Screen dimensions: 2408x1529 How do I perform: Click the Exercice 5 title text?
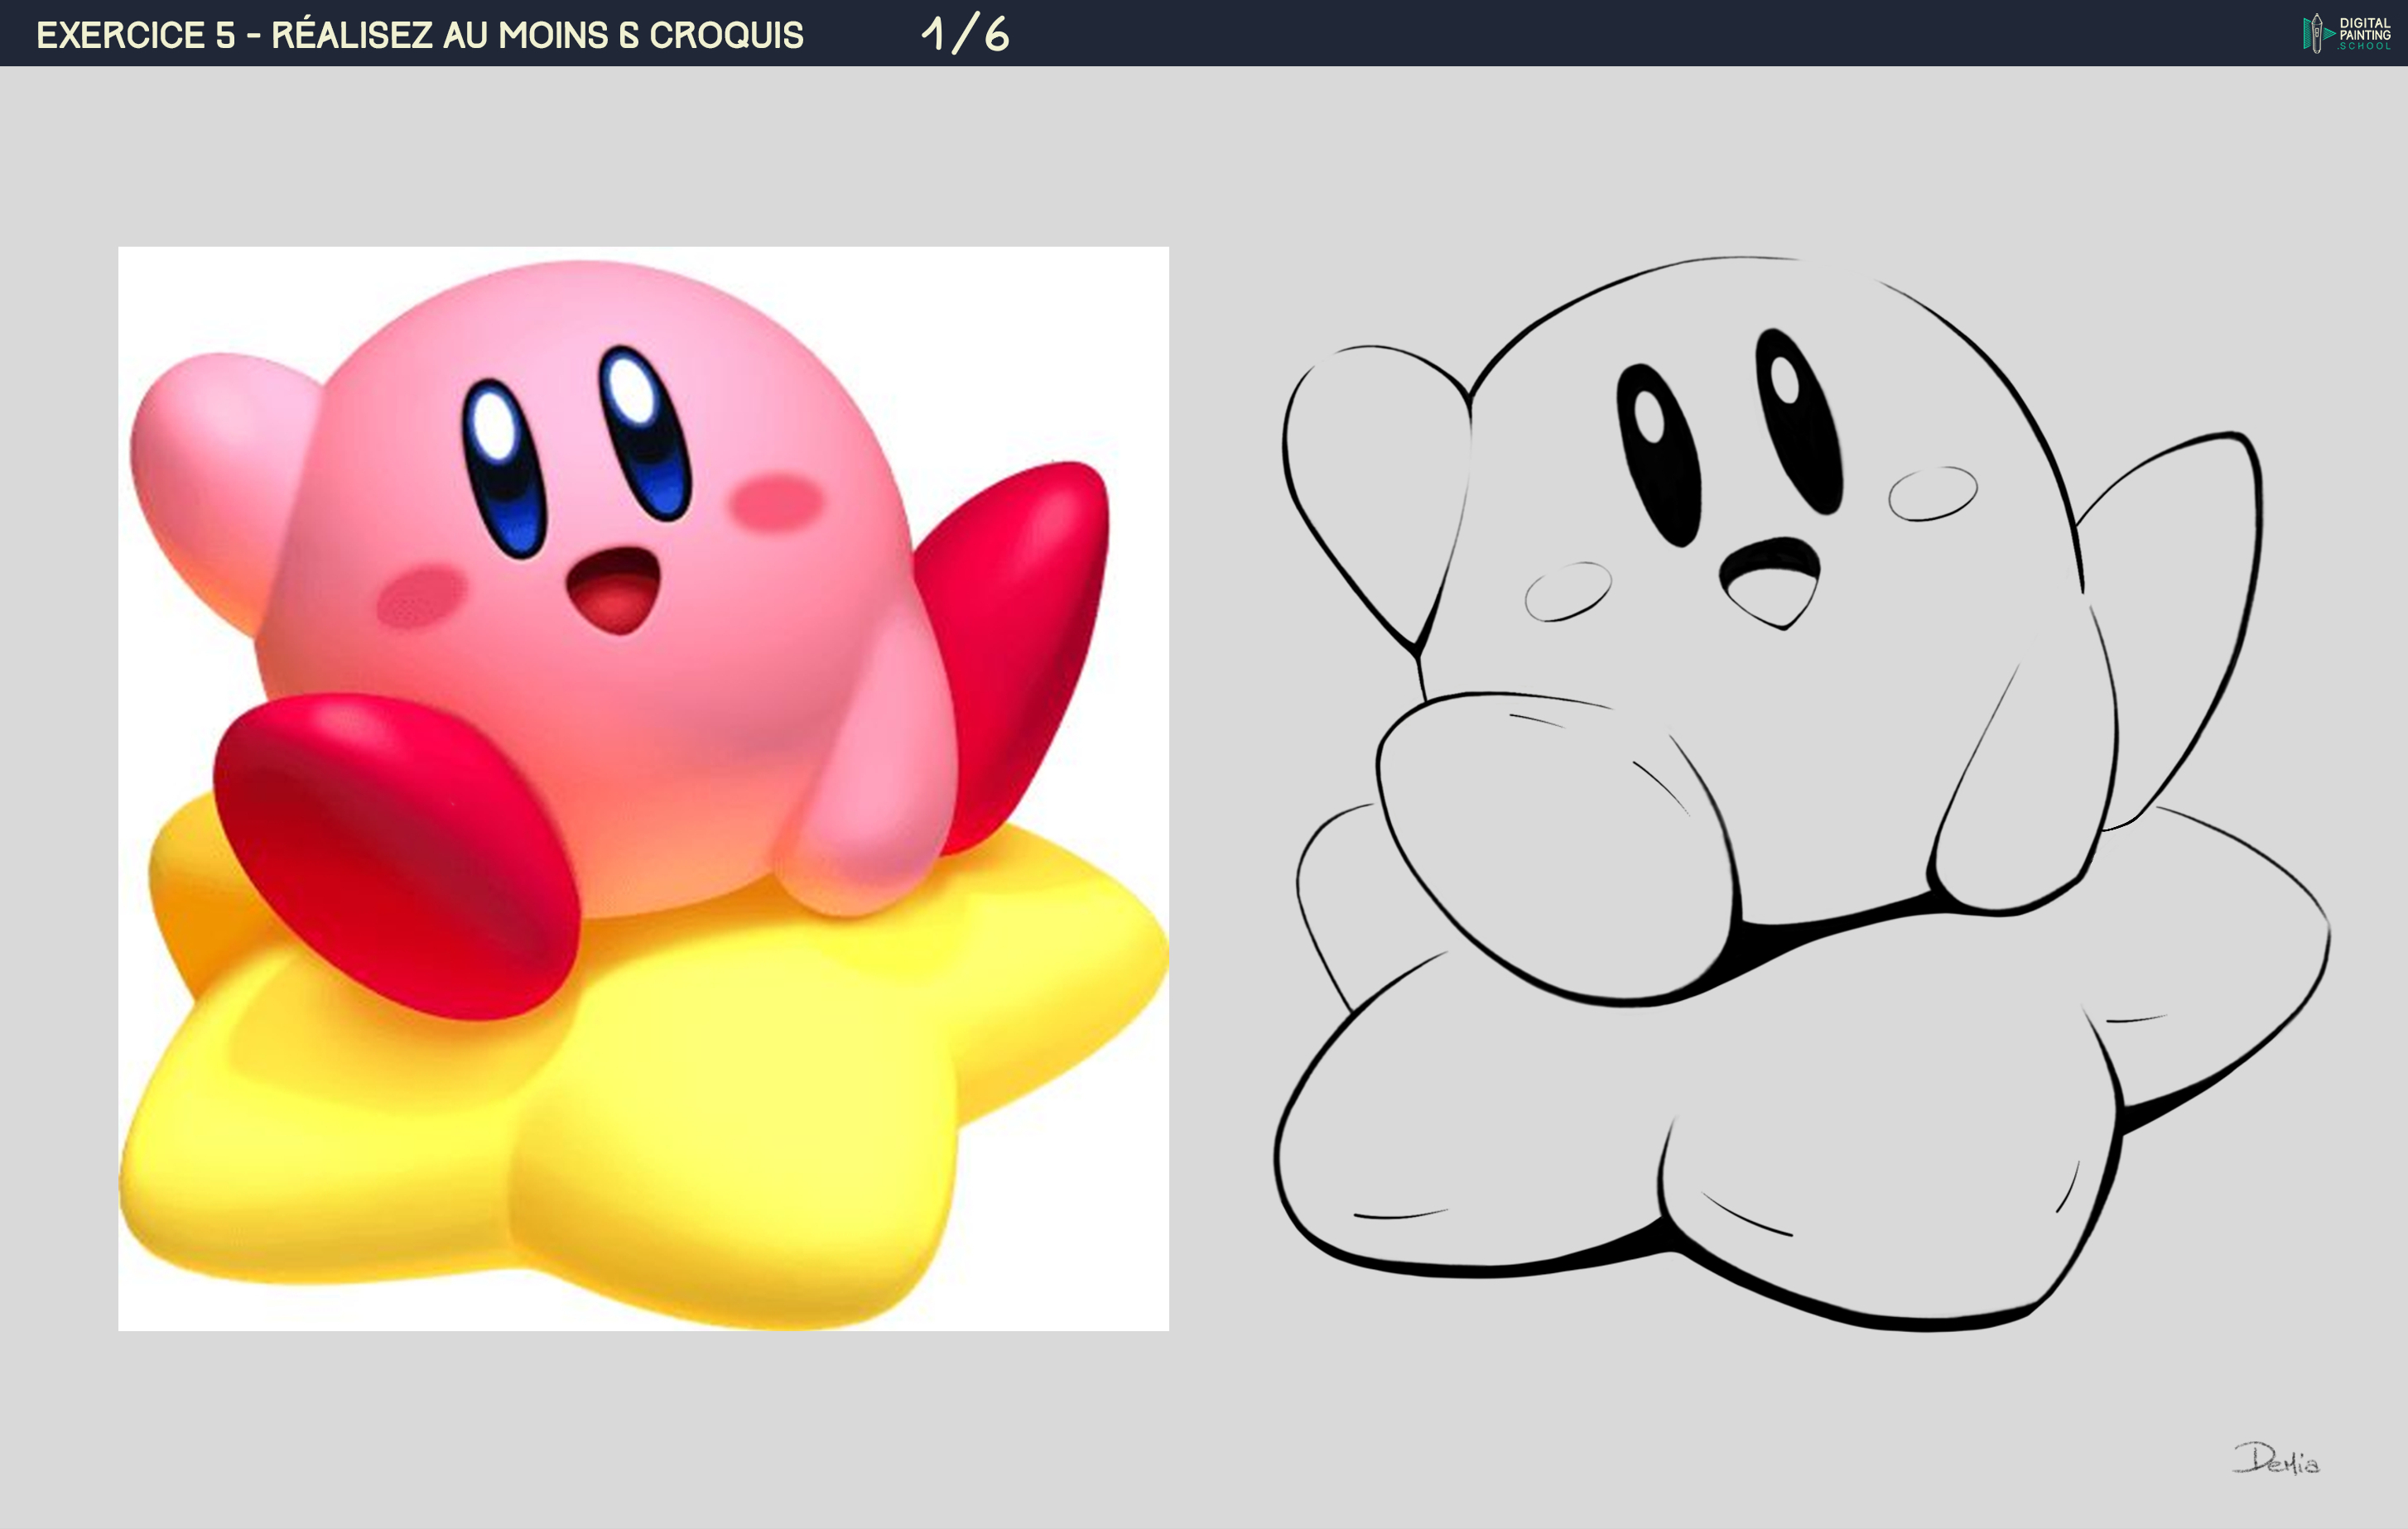pyautogui.click(x=420, y=35)
